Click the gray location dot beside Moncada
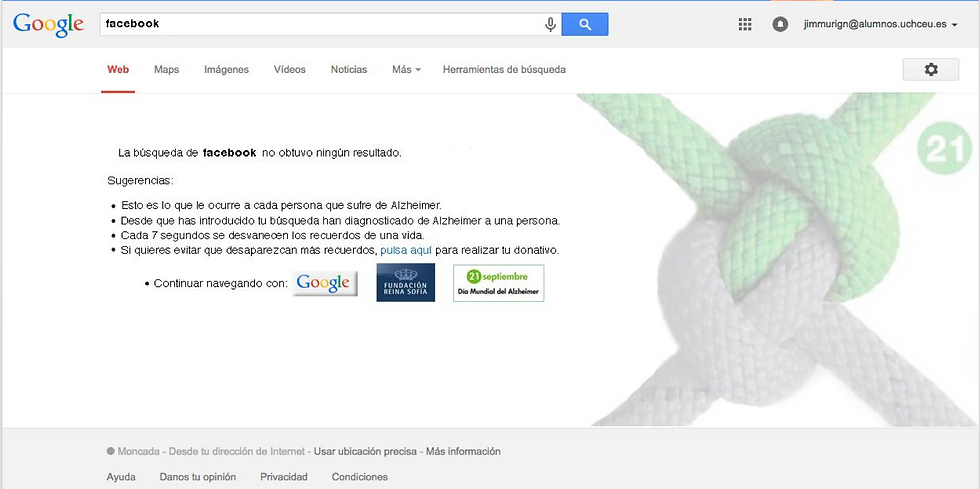Image resolution: width=980 pixels, height=489 pixels. pos(111,451)
